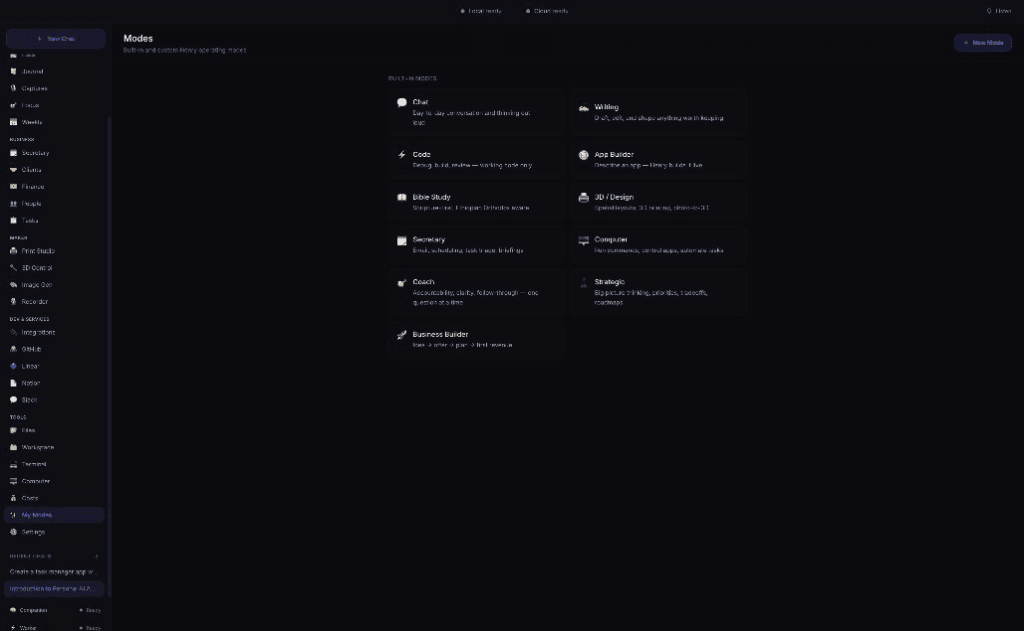Screen dimensions: 1024x631
Task: Click the 3D / Design printer icon
Action: pos(583,197)
